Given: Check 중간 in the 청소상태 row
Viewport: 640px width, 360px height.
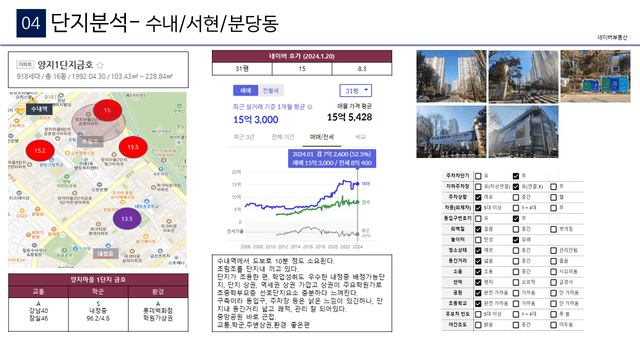Looking at the screenshot, I should click(x=516, y=250).
